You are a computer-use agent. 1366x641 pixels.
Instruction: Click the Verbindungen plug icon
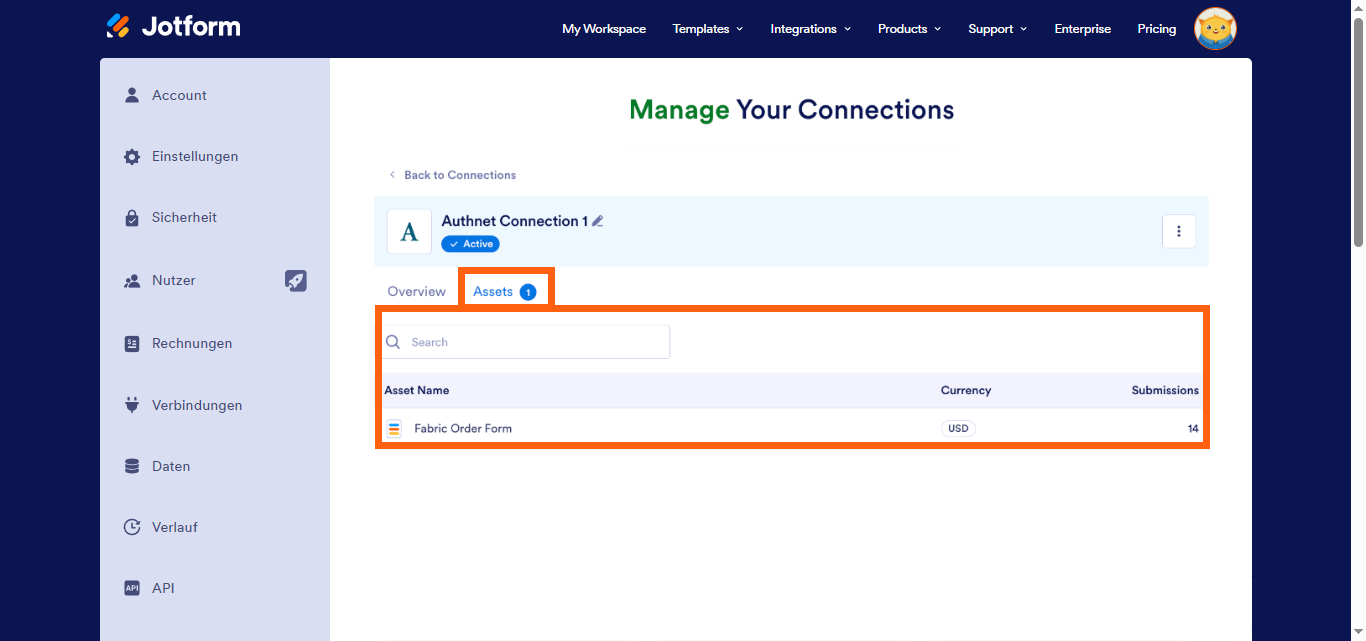[x=132, y=406]
